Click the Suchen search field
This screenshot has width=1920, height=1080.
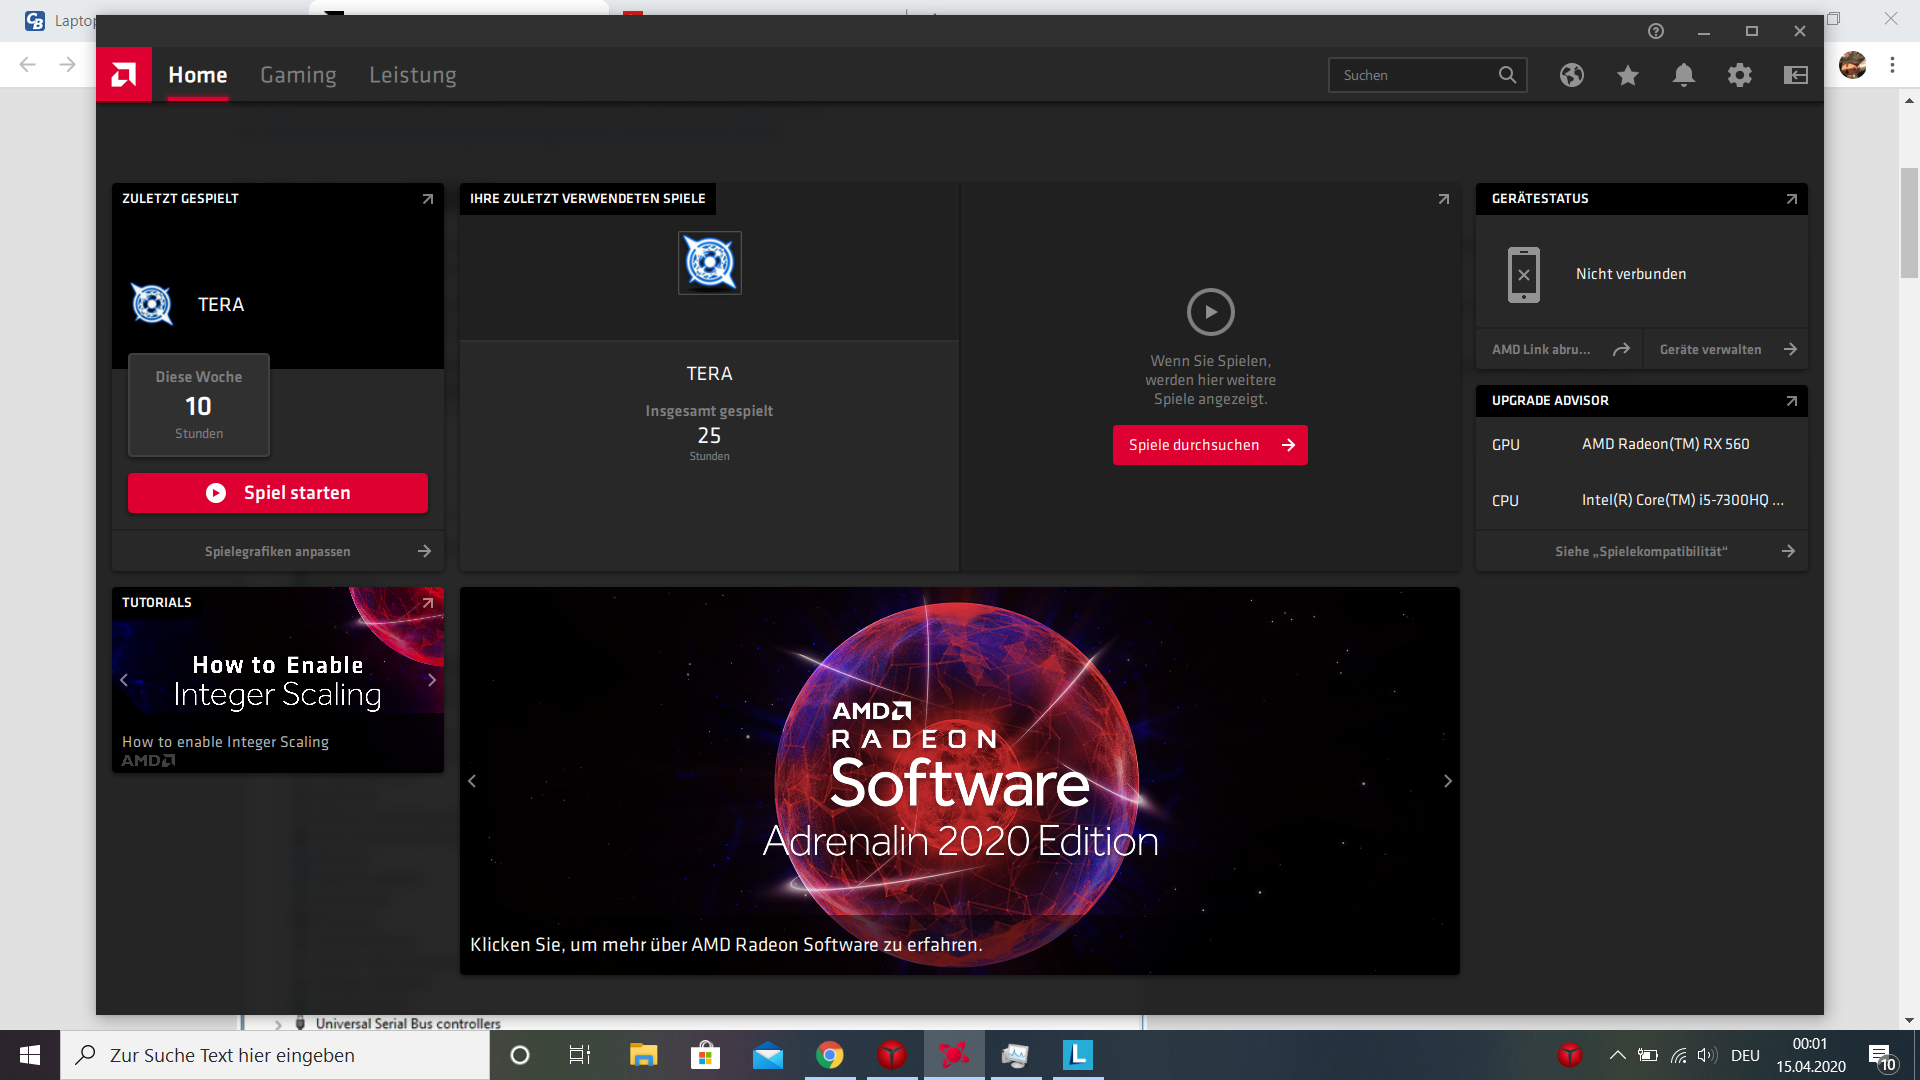(x=1412, y=75)
